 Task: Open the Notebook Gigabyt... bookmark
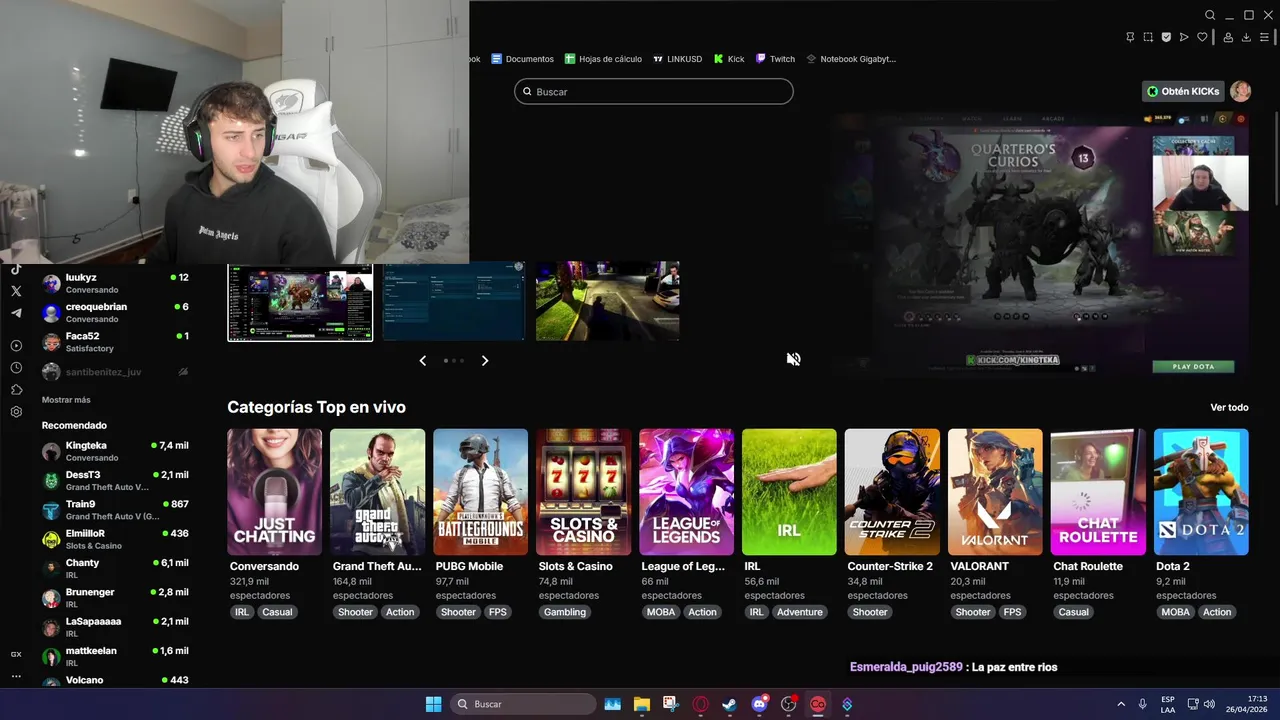click(x=851, y=59)
